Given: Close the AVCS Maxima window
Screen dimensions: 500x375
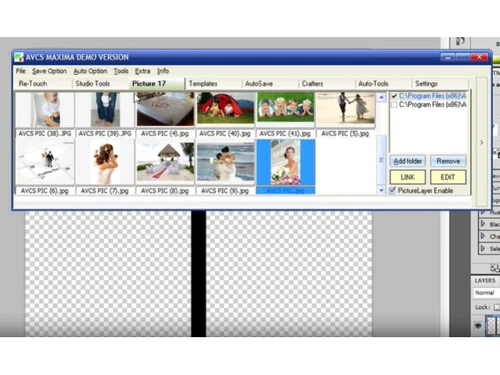Looking at the screenshot, I should coord(479,57).
